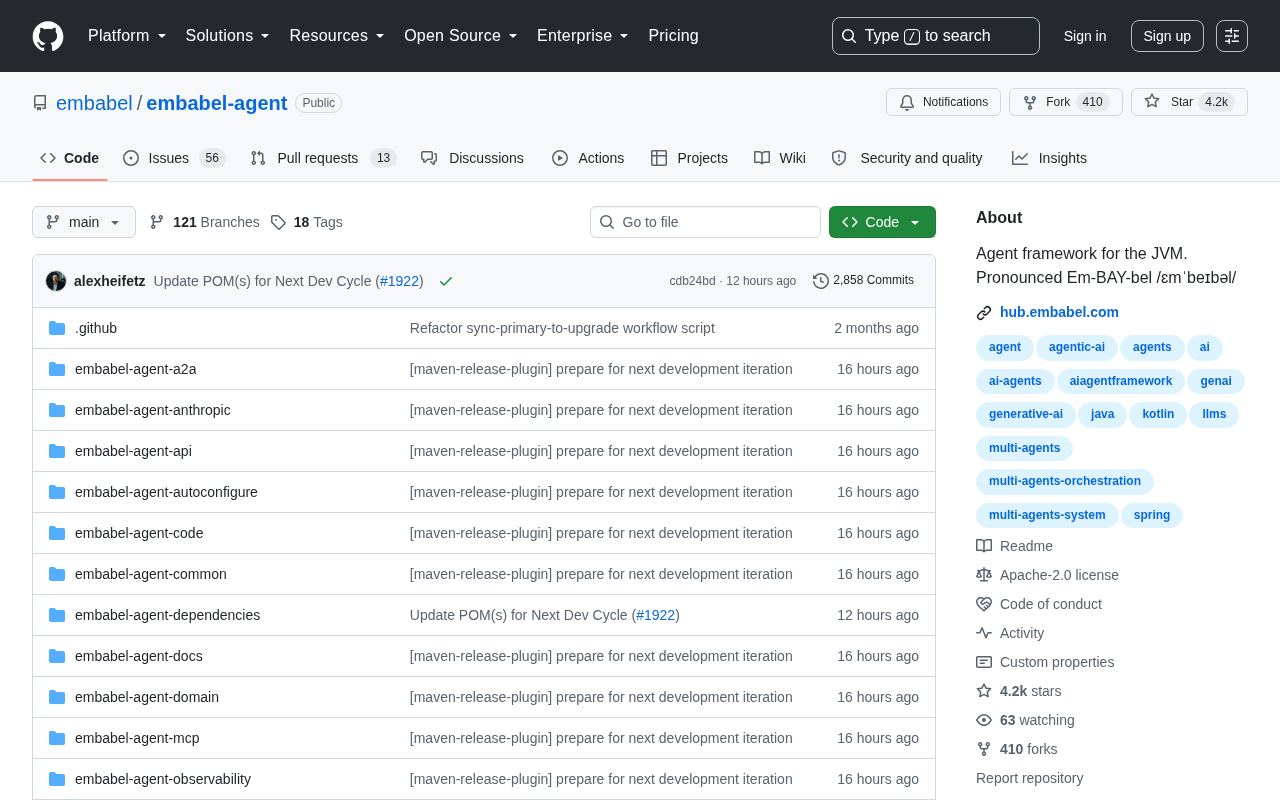1280x800 pixels.
Task: Click the repository book icon beside embabel
Action: point(40,103)
